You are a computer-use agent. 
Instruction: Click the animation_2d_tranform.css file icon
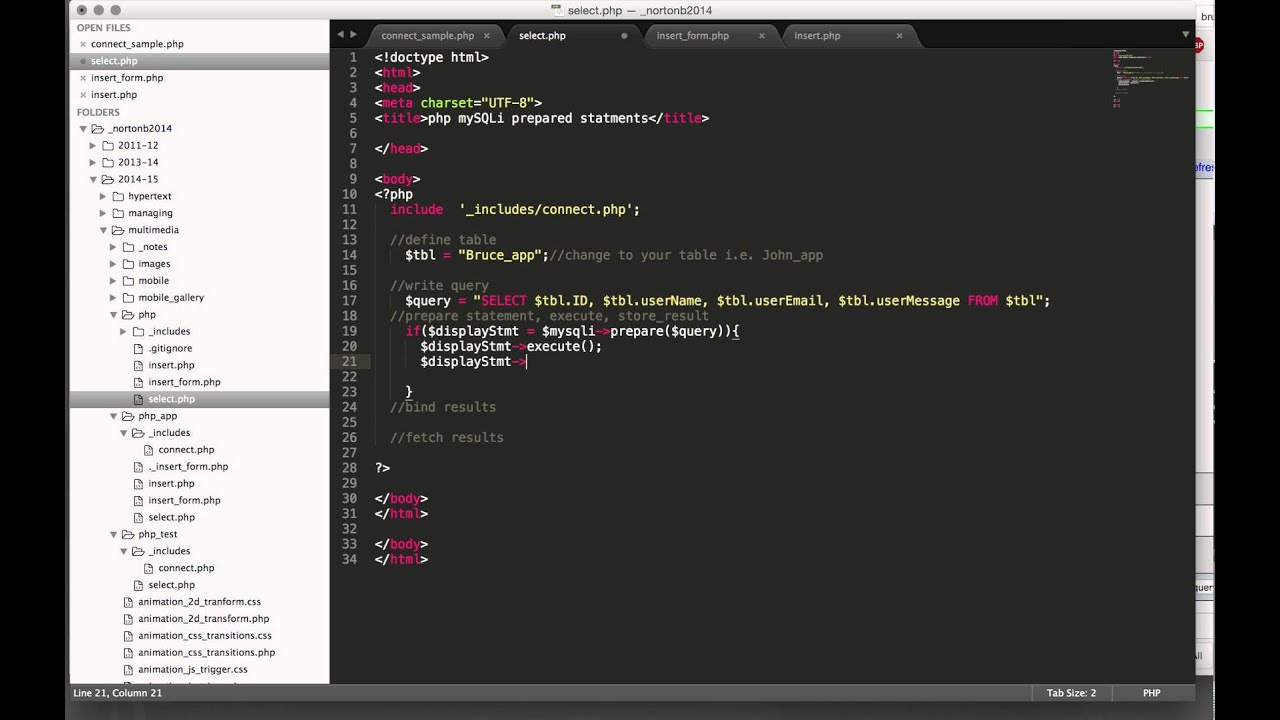(128, 602)
